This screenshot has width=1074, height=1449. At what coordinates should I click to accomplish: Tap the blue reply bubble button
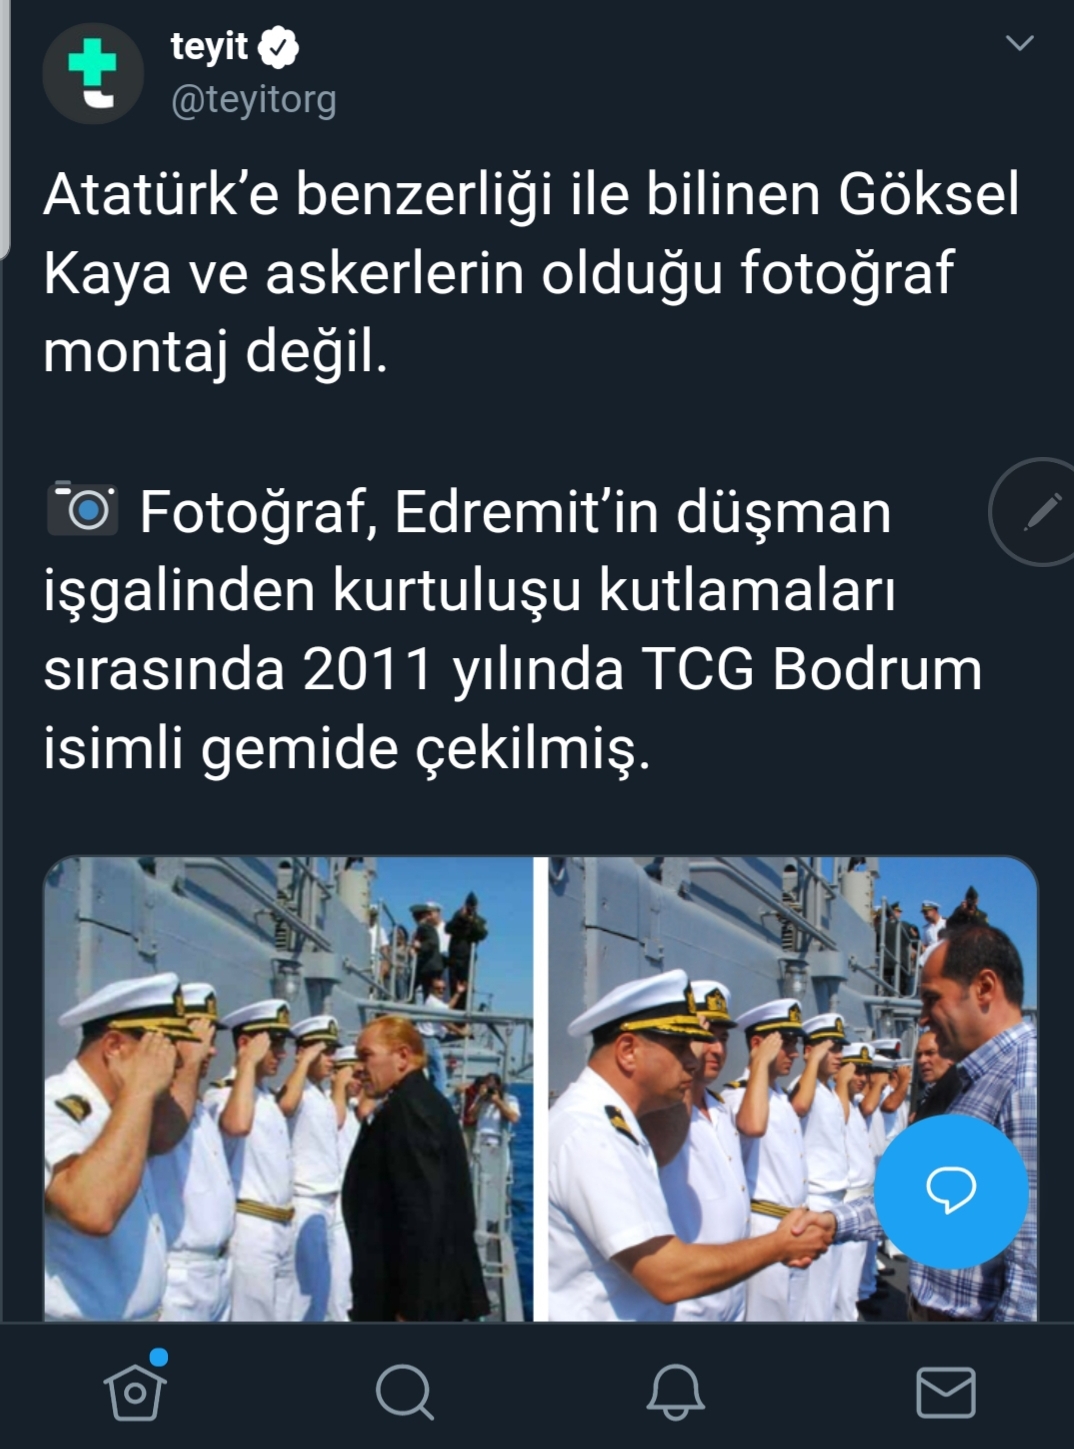tap(951, 1191)
